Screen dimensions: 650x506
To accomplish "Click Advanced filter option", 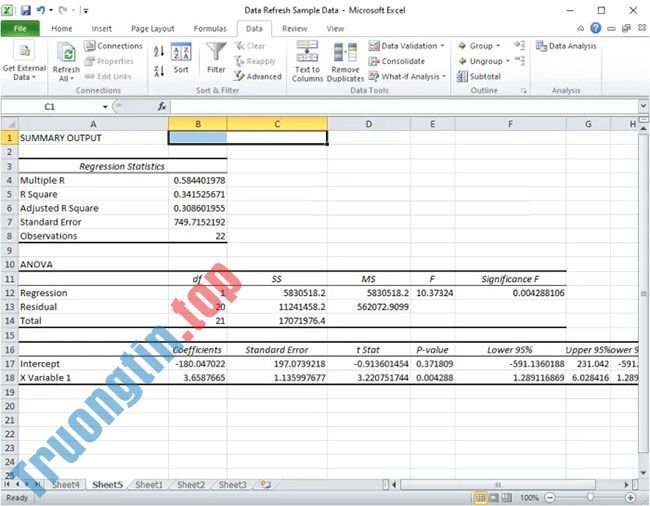I will click(257, 76).
